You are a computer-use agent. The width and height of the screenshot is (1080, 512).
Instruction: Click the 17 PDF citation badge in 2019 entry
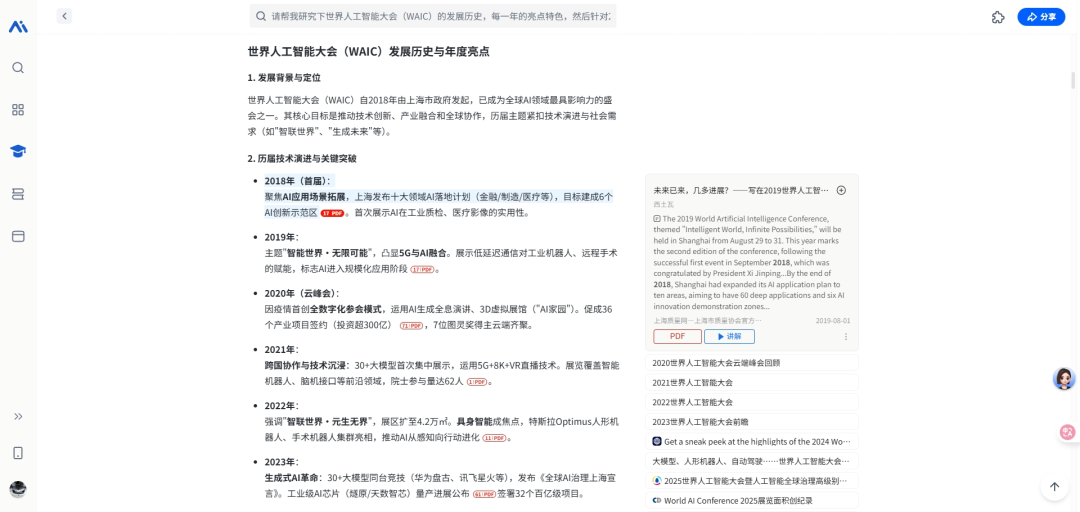click(x=422, y=269)
